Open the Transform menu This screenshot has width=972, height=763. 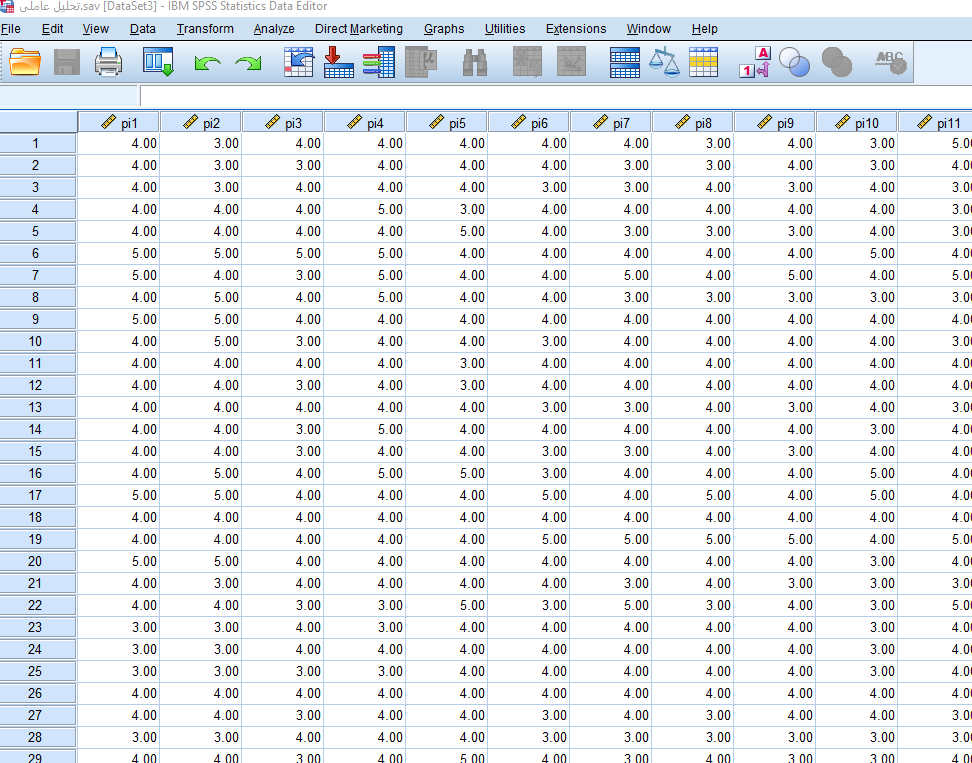205,29
